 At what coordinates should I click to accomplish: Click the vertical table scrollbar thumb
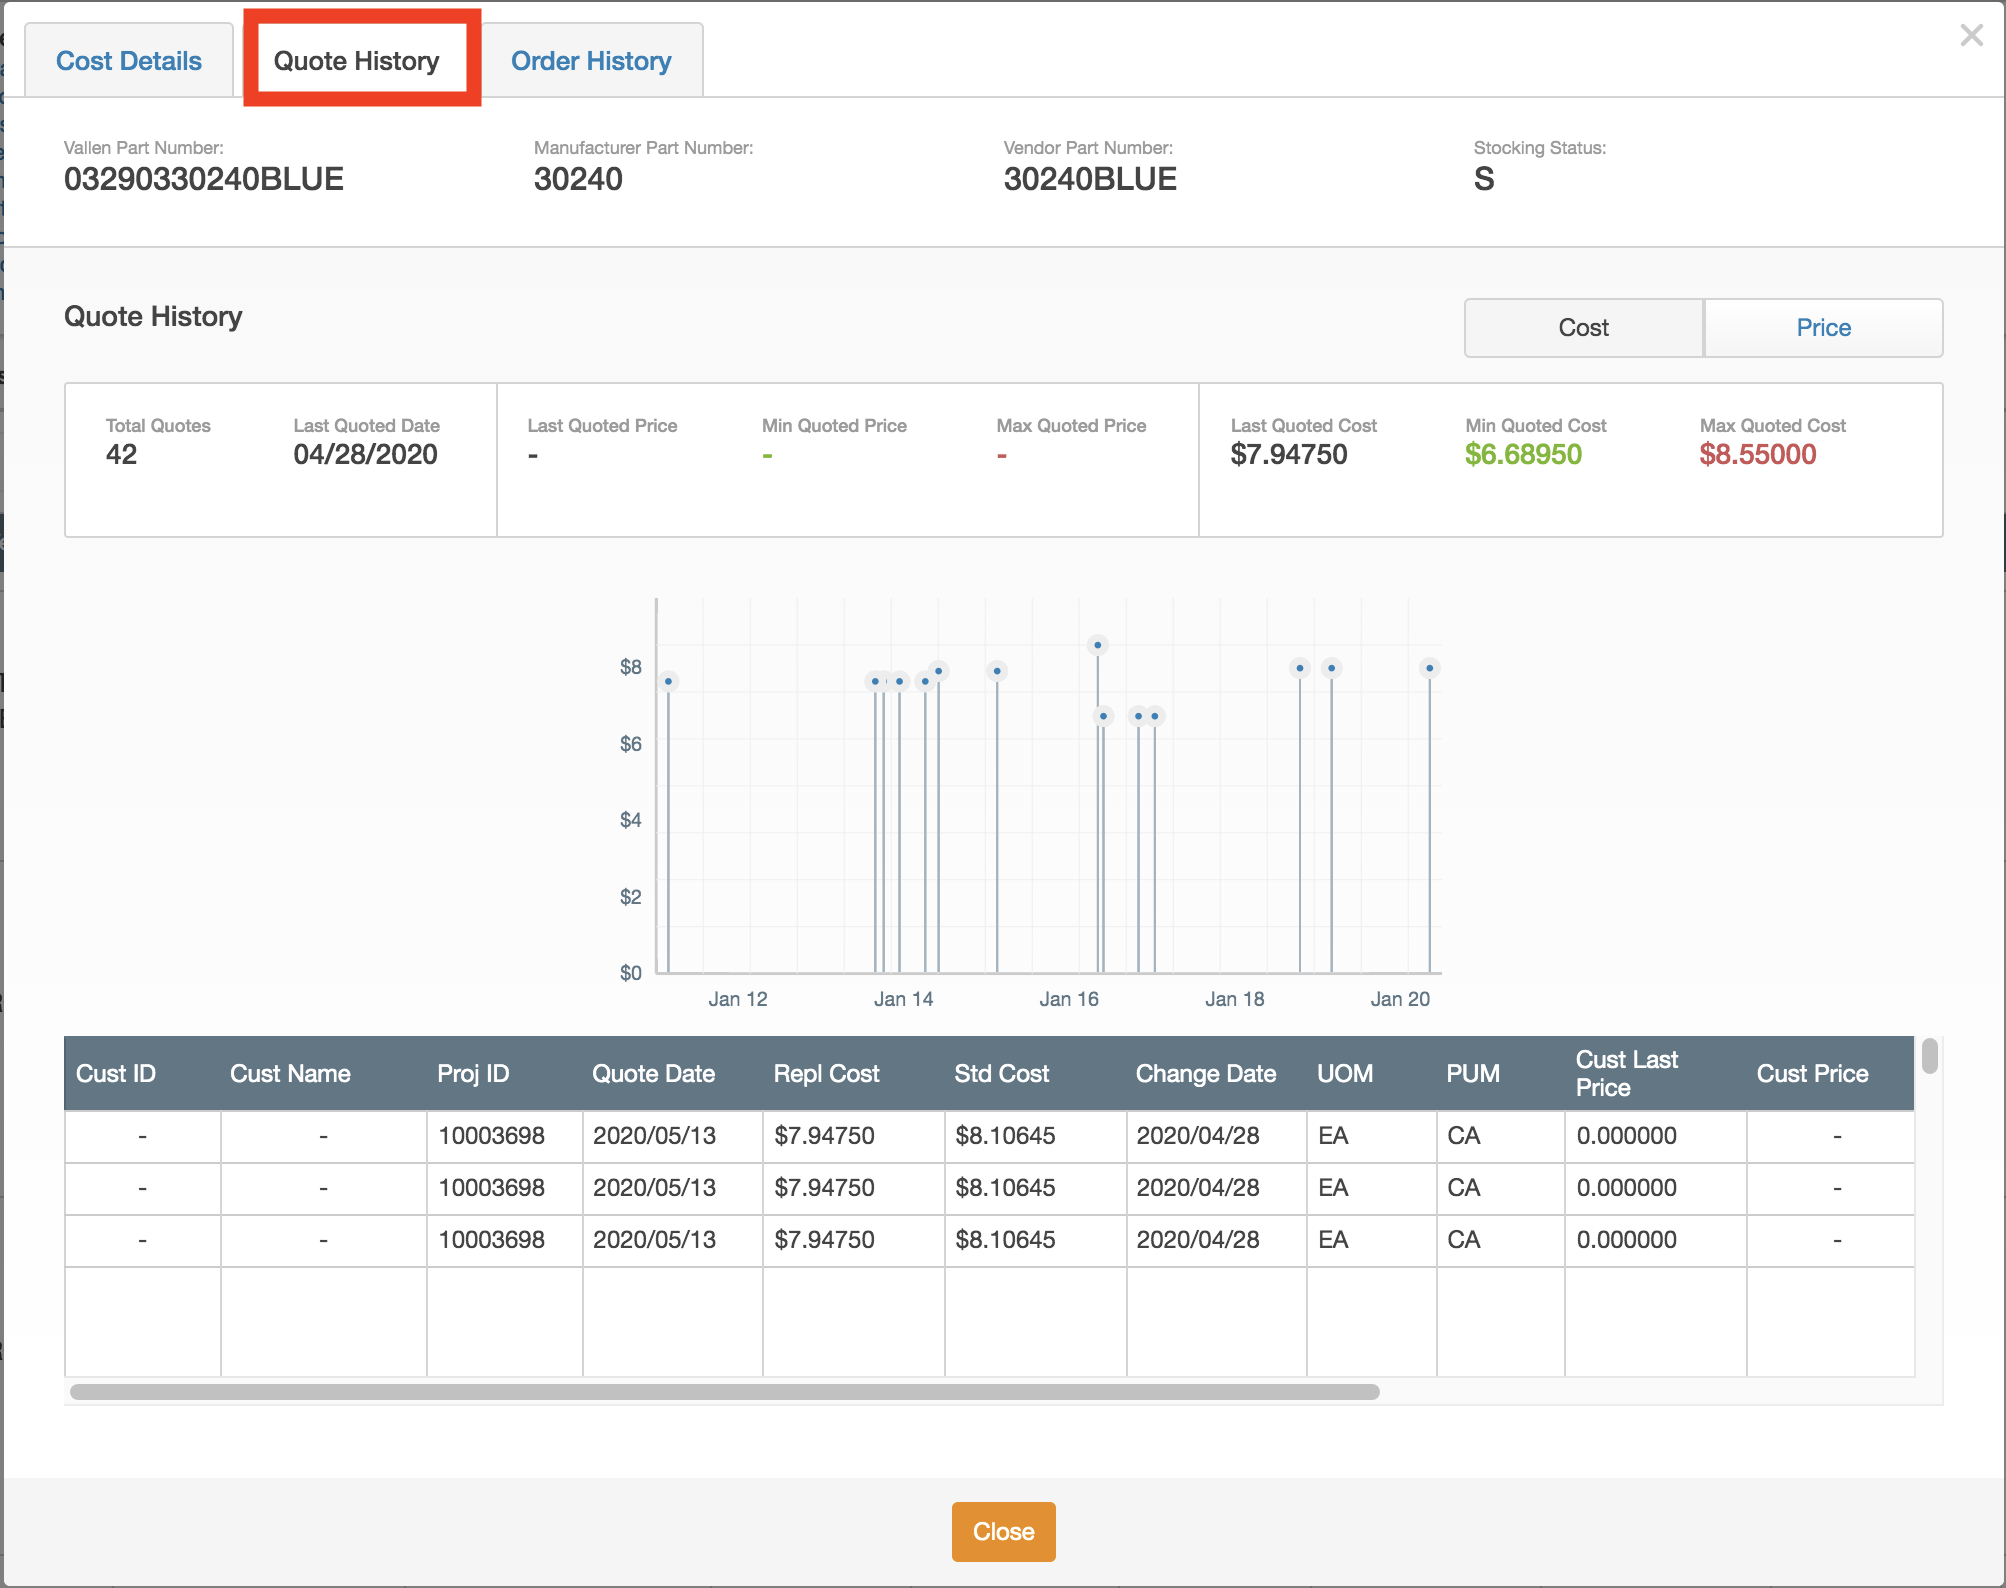click(x=1929, y=1057)
